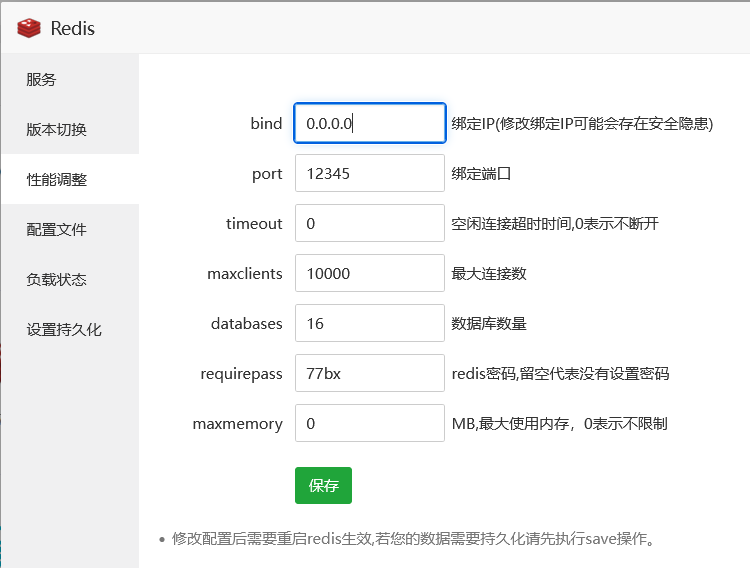Click the bind label
The height and width of the screenshot is (568, 750).
266,123
